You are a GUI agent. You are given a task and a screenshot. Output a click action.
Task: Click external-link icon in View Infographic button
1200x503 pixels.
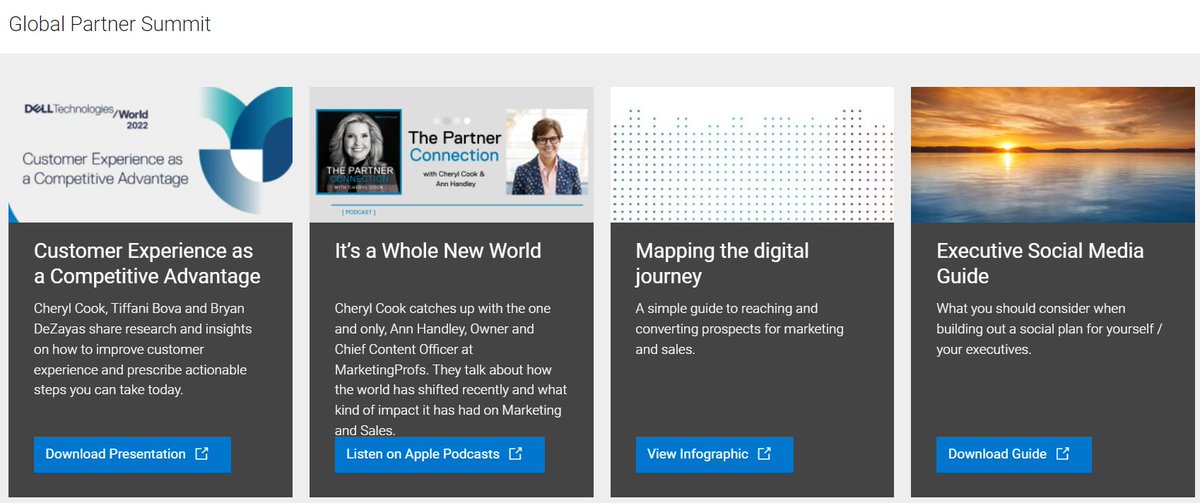tap(764, 454)
